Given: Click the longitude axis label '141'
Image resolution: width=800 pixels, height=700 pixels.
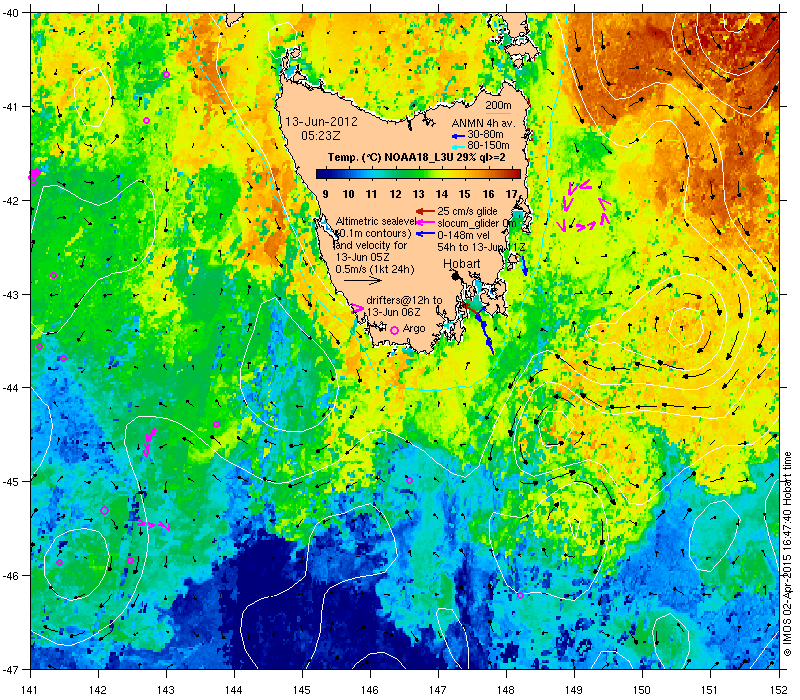Looking at the screenshot, I should (x=30, y=690).
